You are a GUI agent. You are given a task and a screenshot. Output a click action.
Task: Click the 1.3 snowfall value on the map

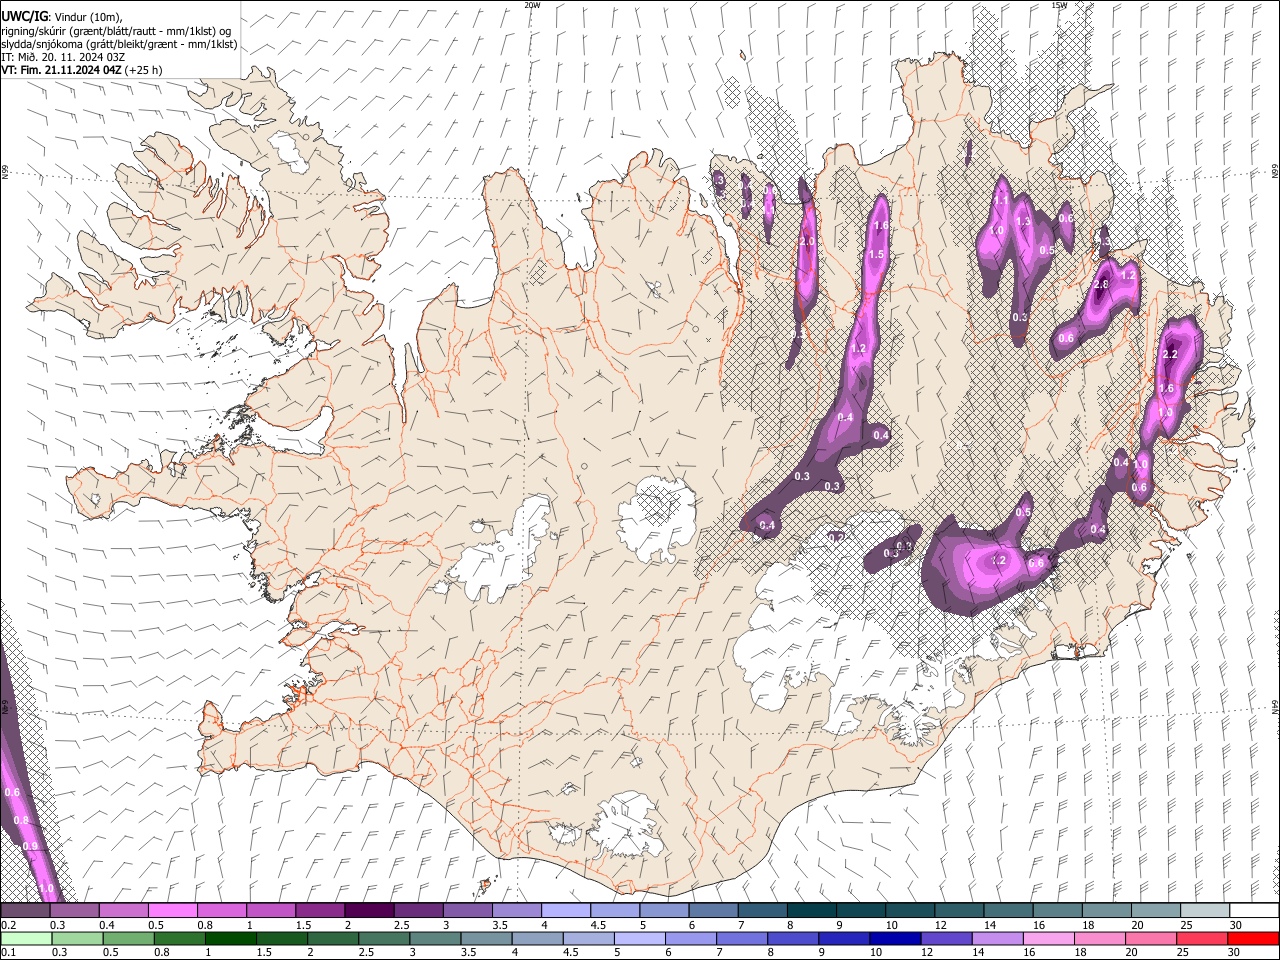click(x=1023, y=222)
